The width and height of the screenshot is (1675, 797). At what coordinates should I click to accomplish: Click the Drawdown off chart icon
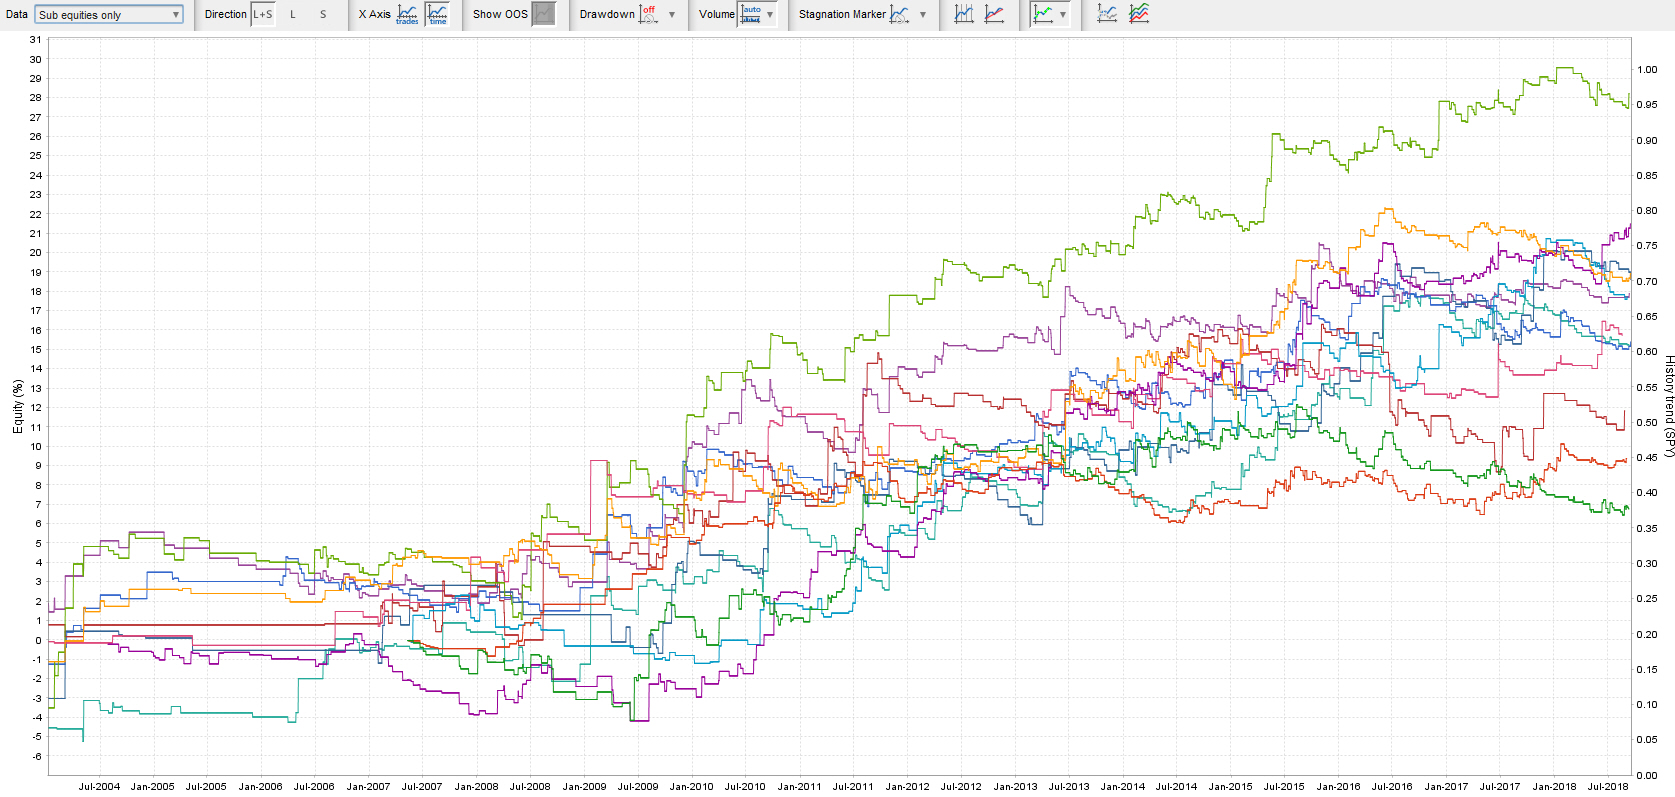tap(649, 14)
